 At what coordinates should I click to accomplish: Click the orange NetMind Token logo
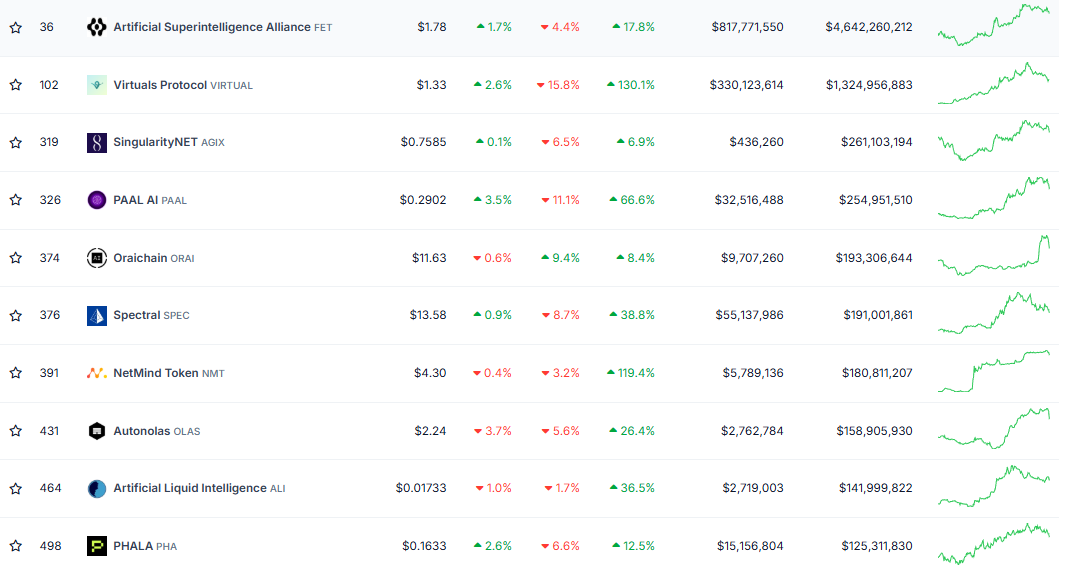pos(97,373)
